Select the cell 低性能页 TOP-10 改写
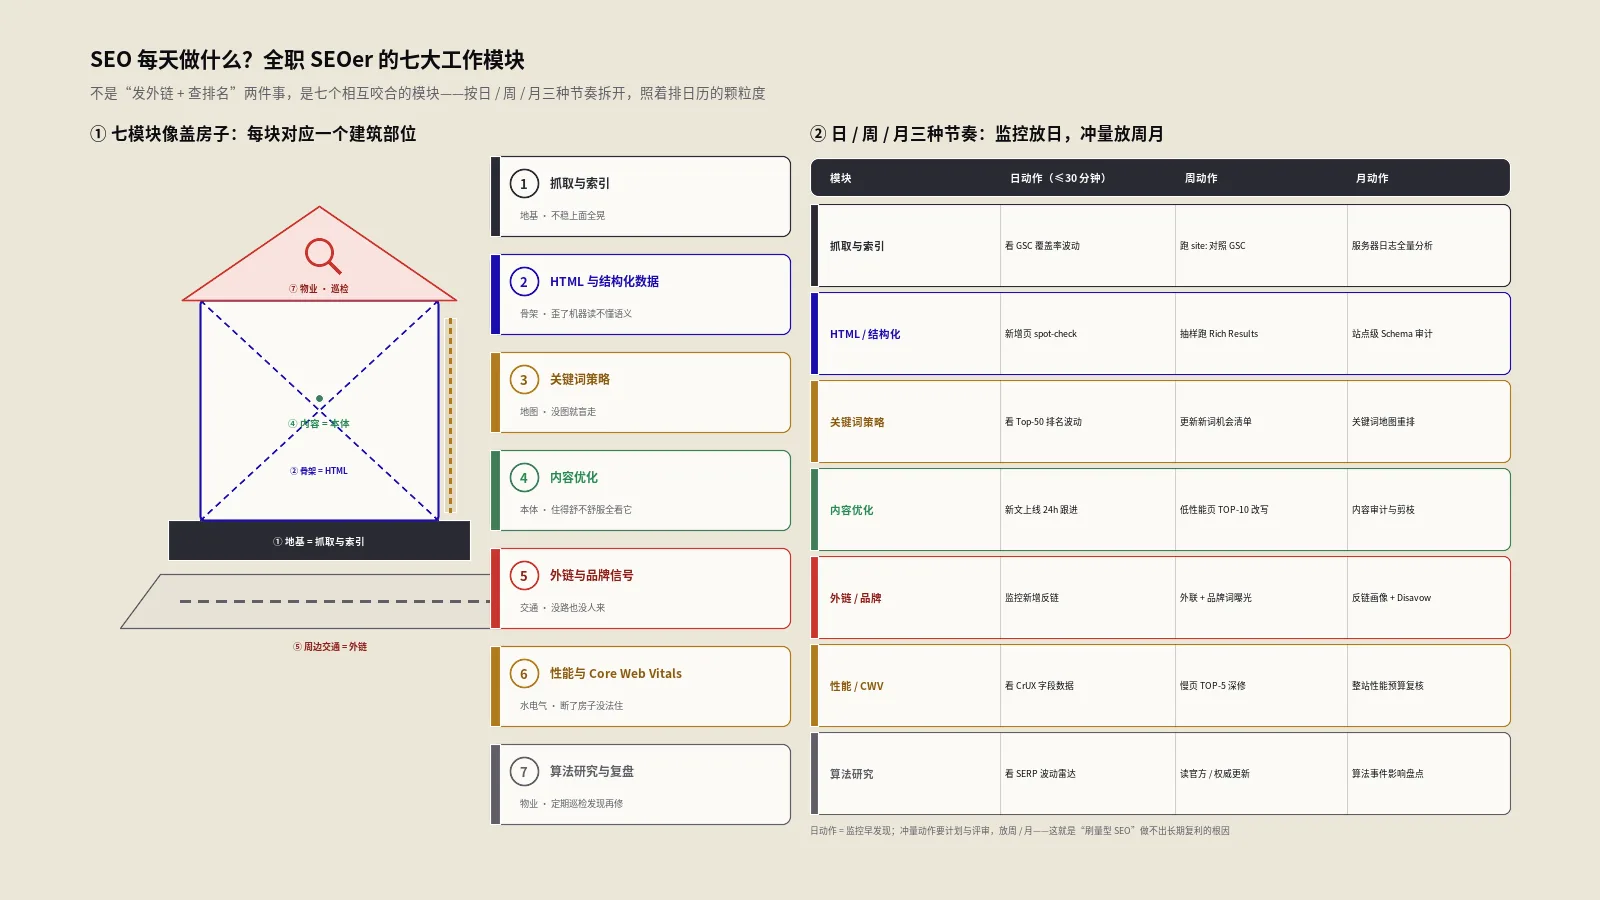The width and height of the screenshot is (1600, 900). pyautogui.click(x=1224, y=510)
